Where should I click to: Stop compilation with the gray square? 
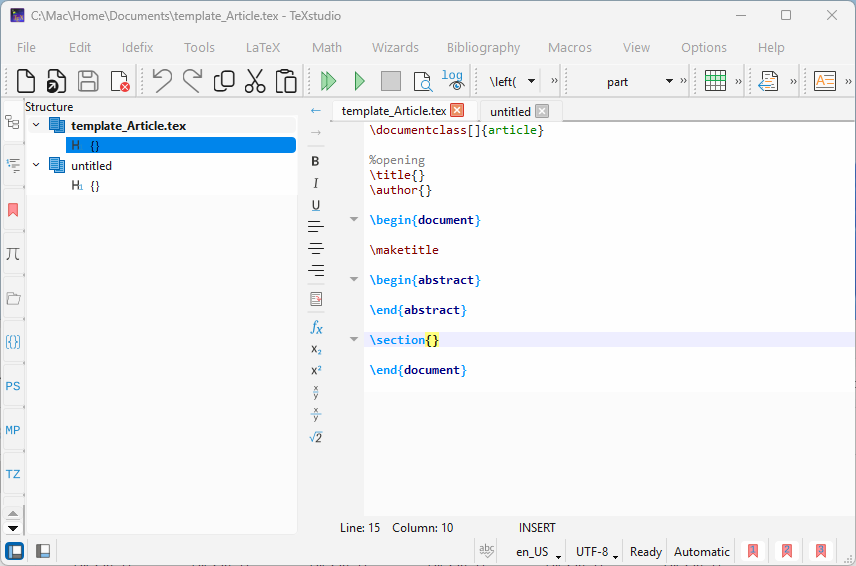(391, 81)
